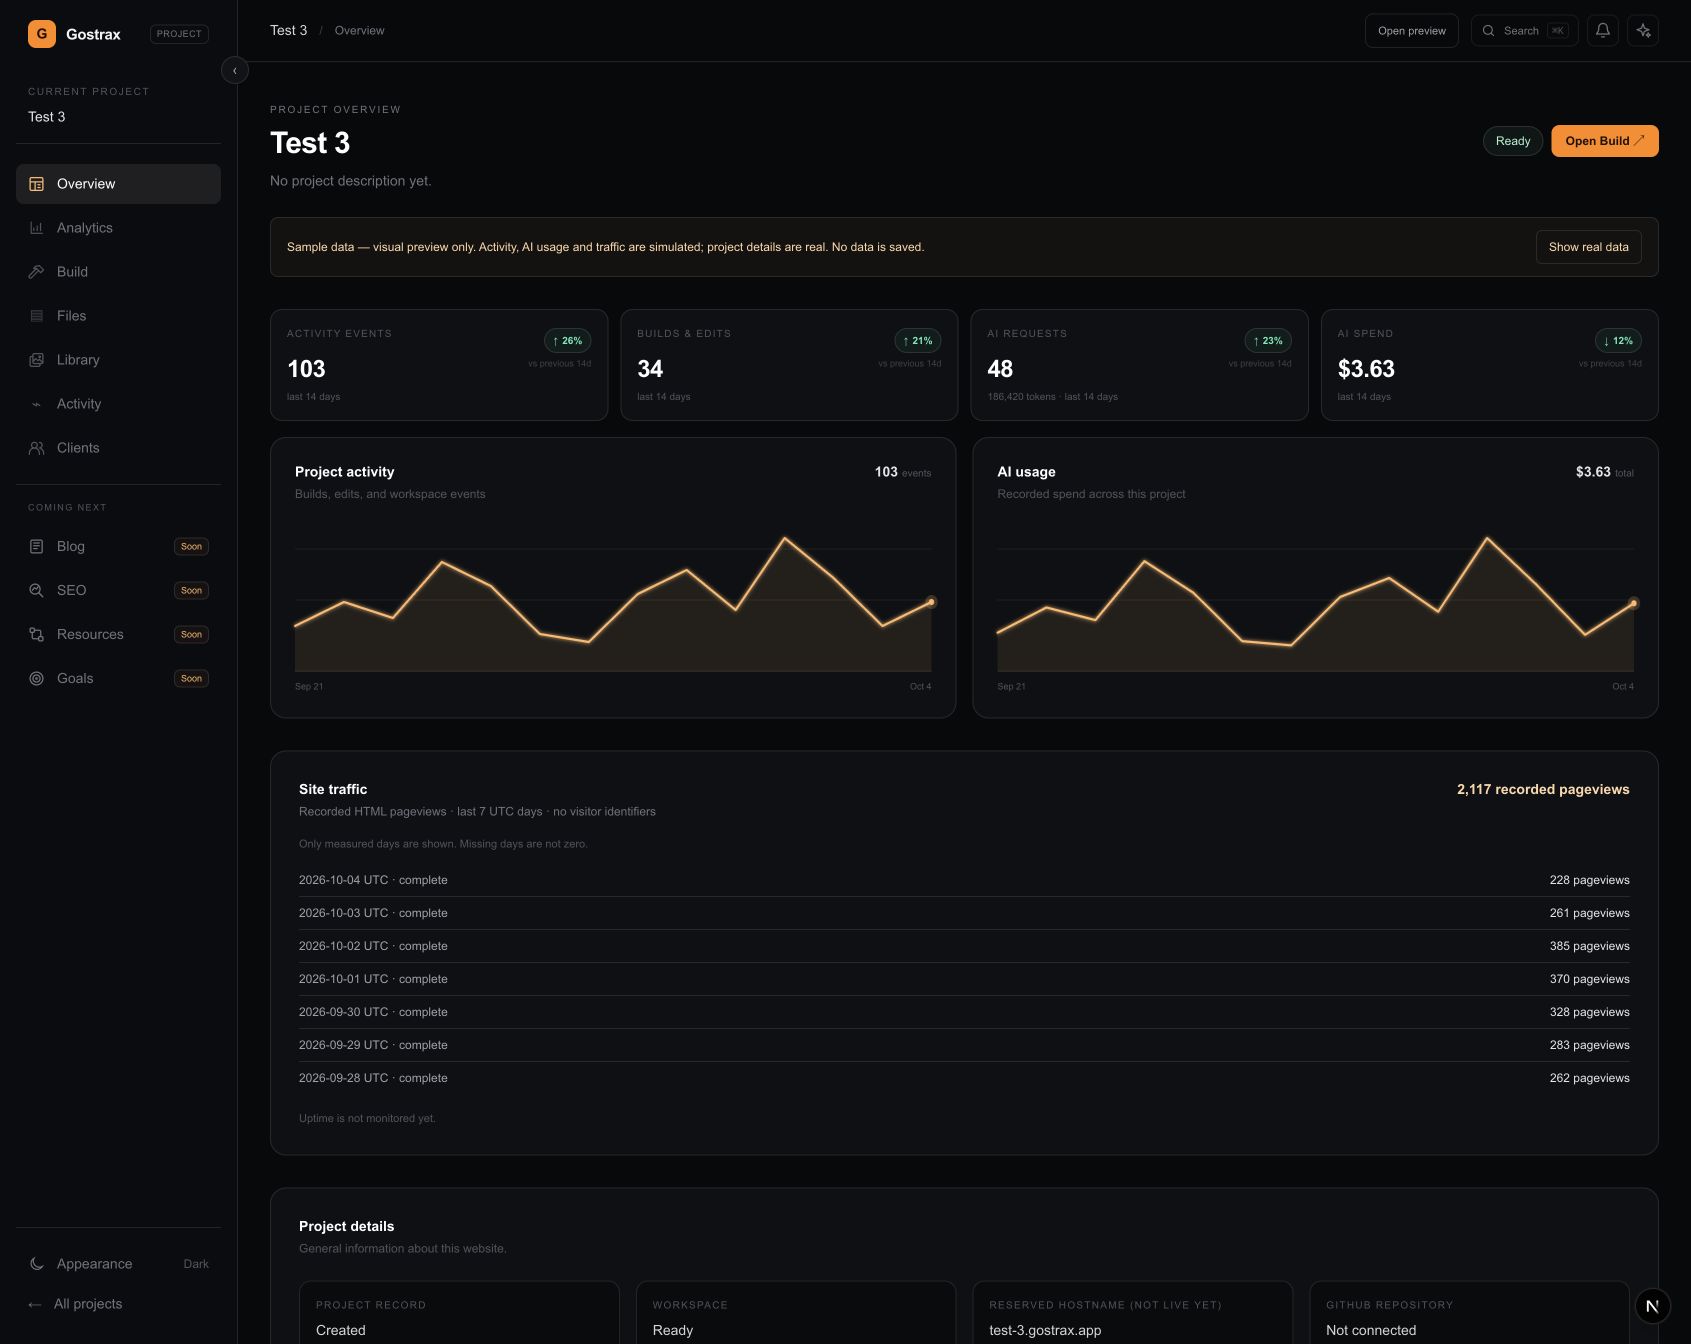Click the Gostrax orange logo icon
The height and width of the screenshot is (1344, 1691).
(42, 34)
